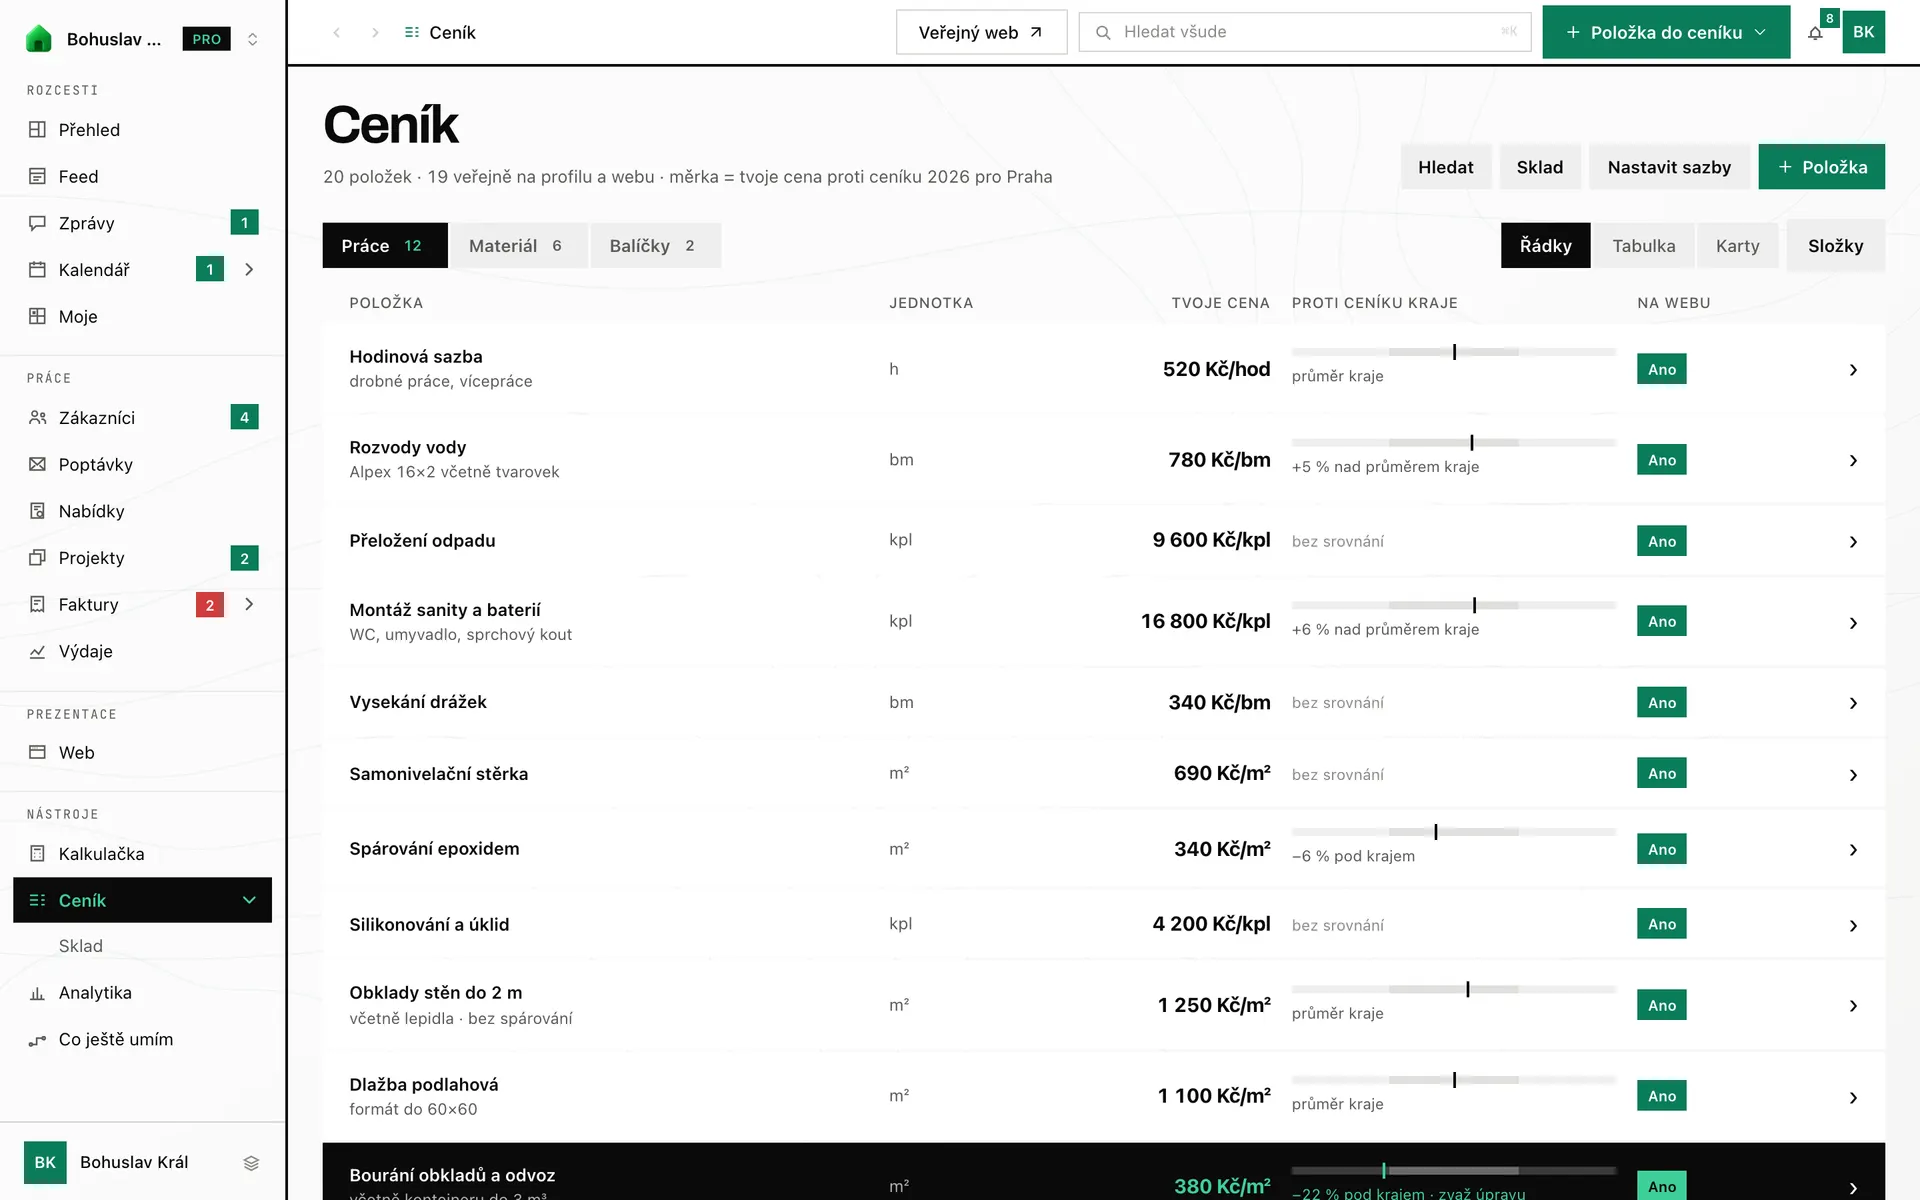
Task: Click the Ceník breadcrumb list icon
Action: pos(411,33)
